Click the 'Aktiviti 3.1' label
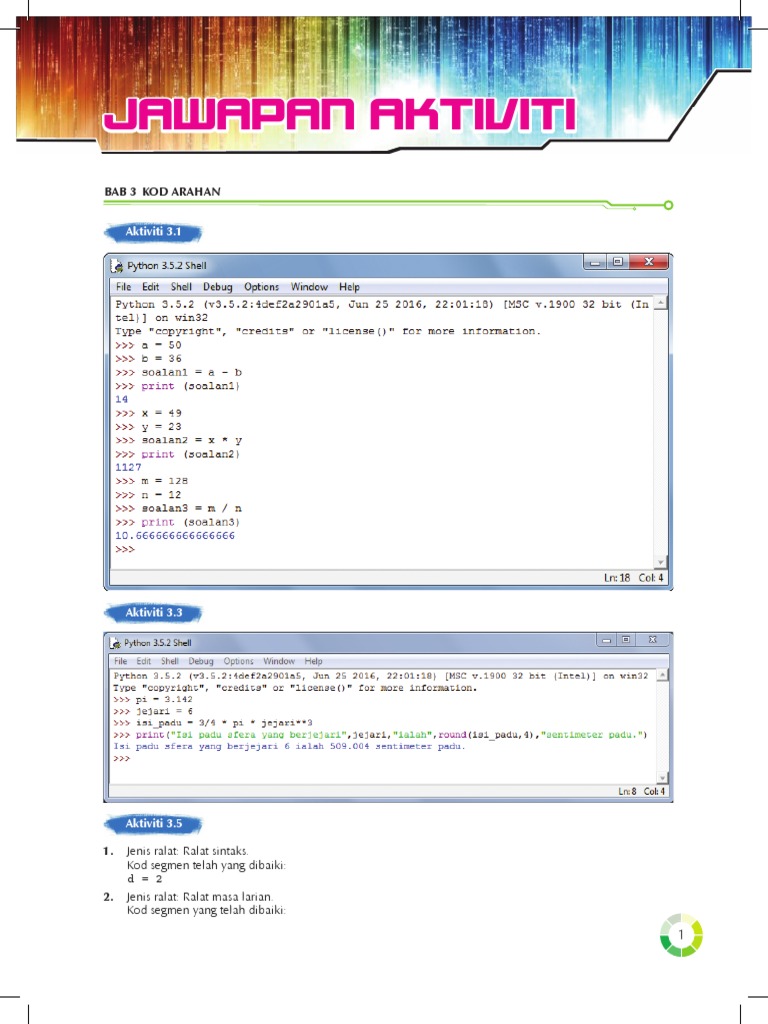 click(x=153, y=232)
